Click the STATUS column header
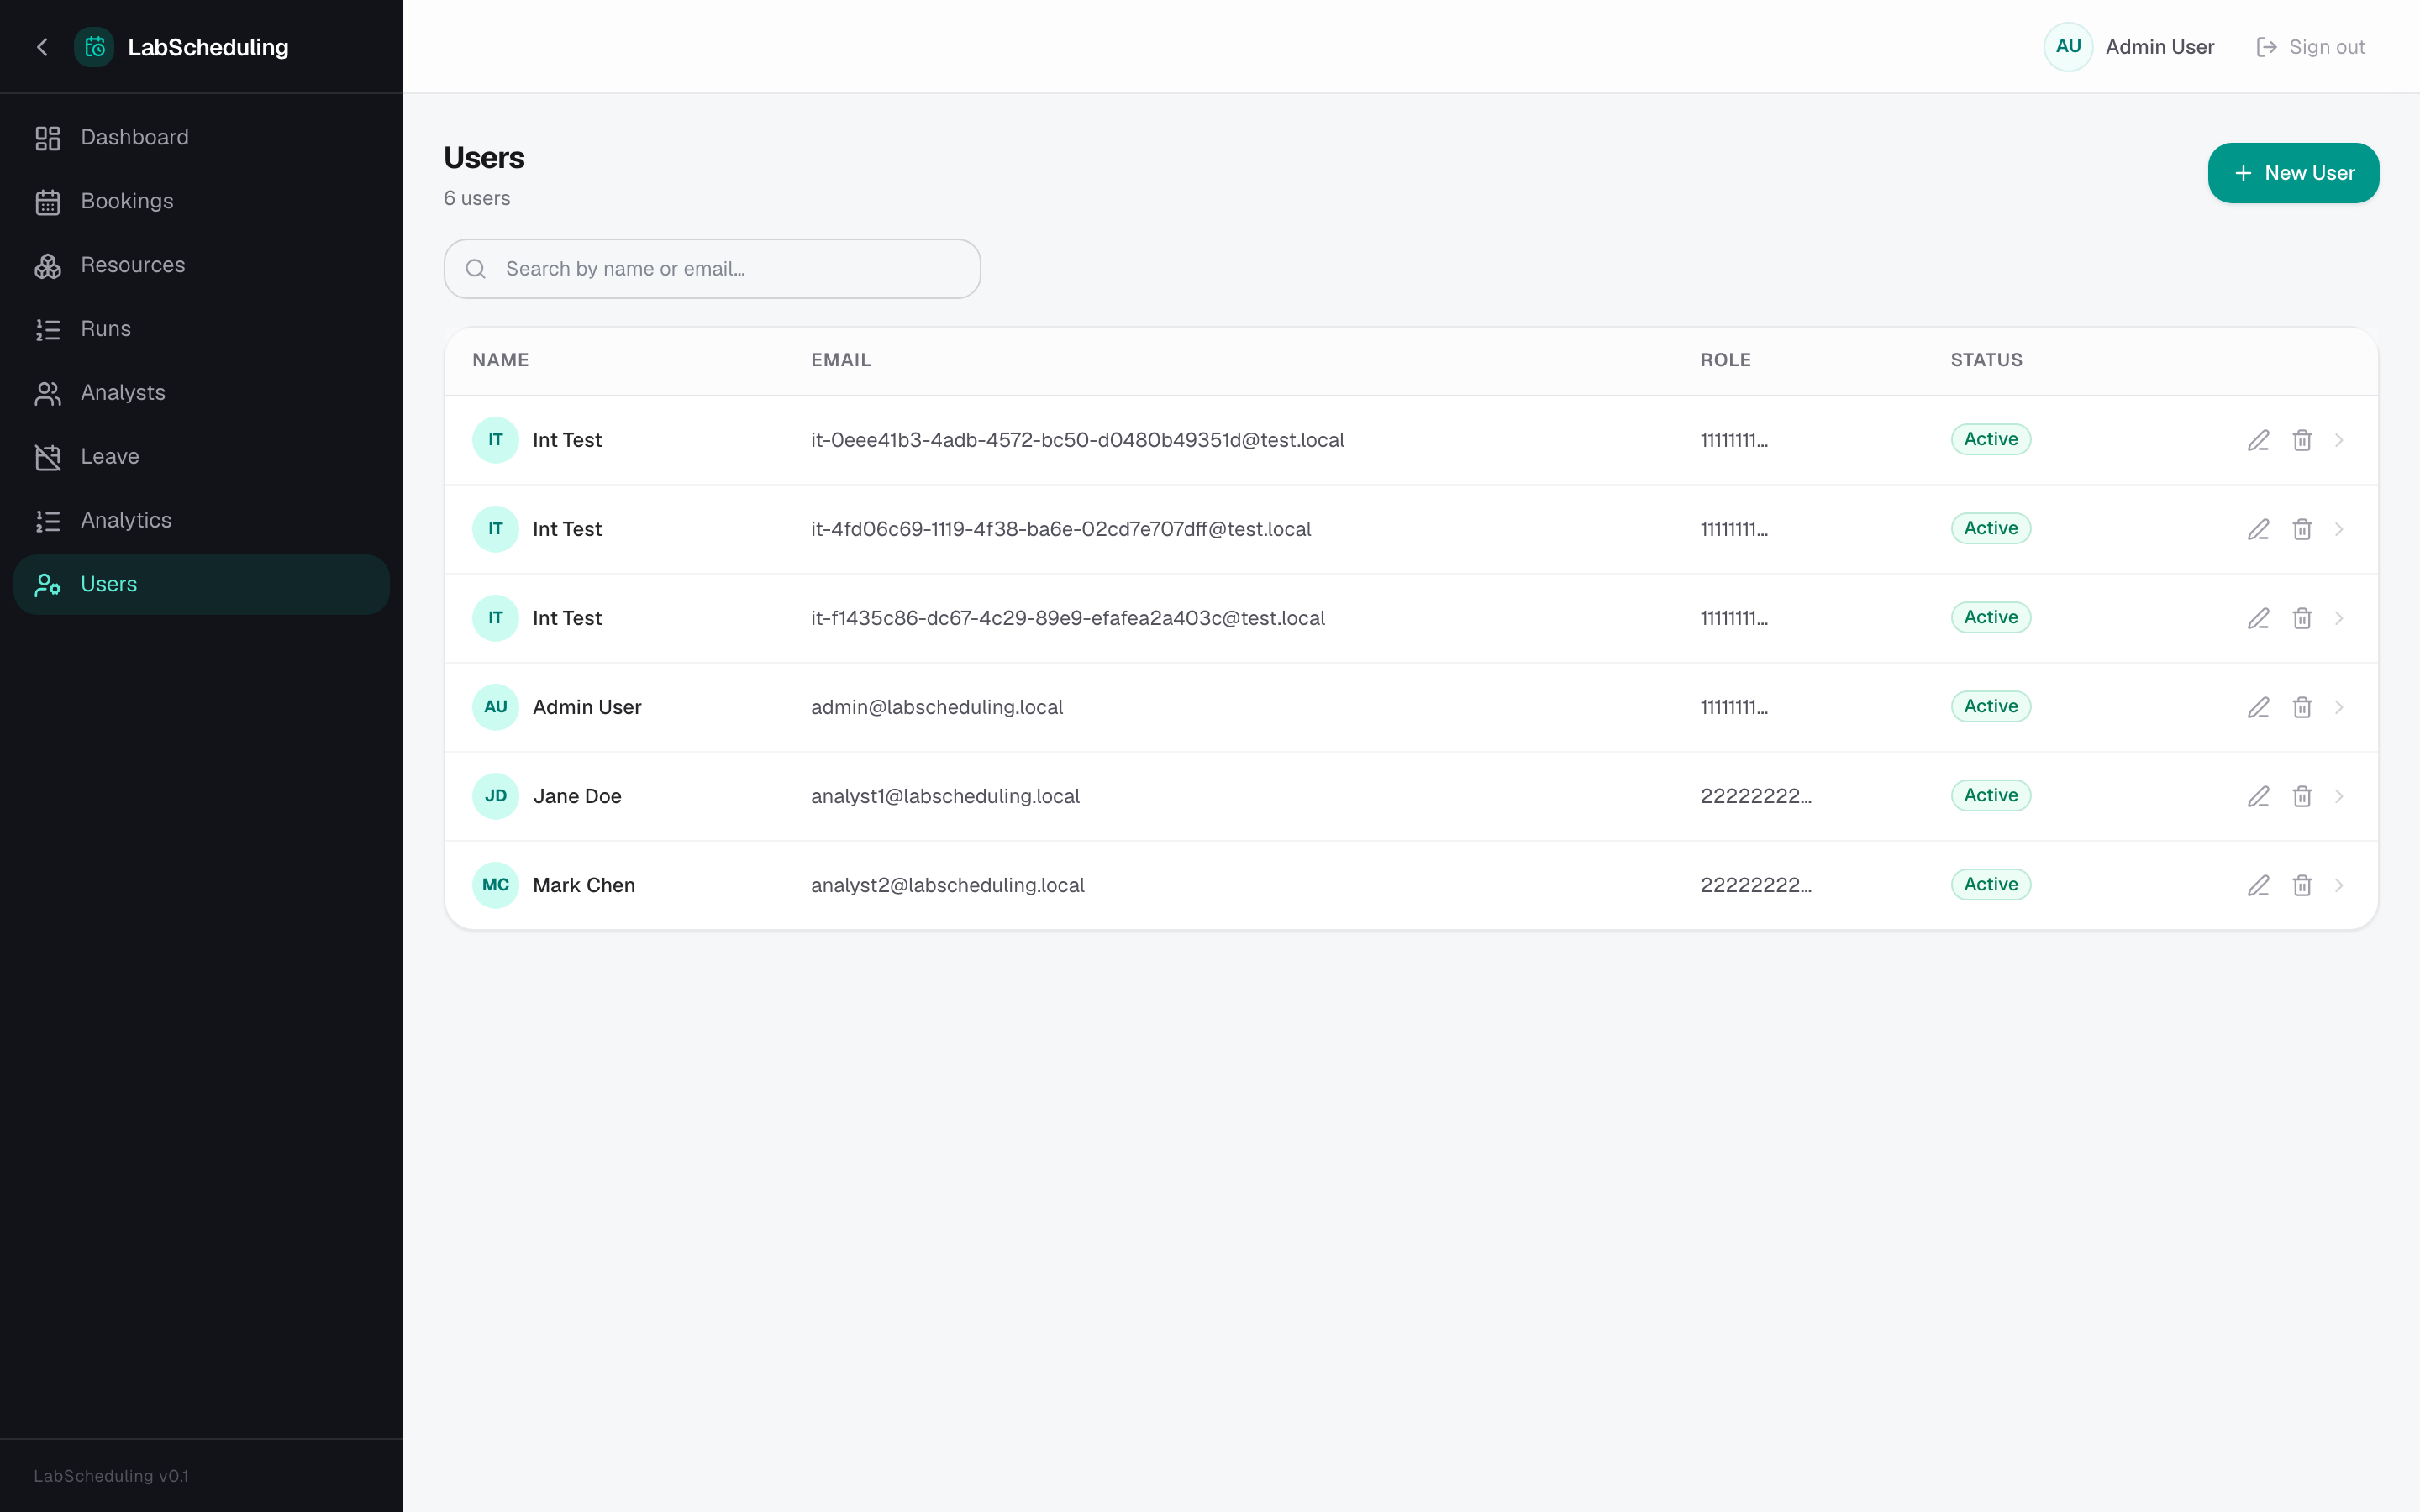This screenshot has height=1512, width=2420. coord(1986,360)
